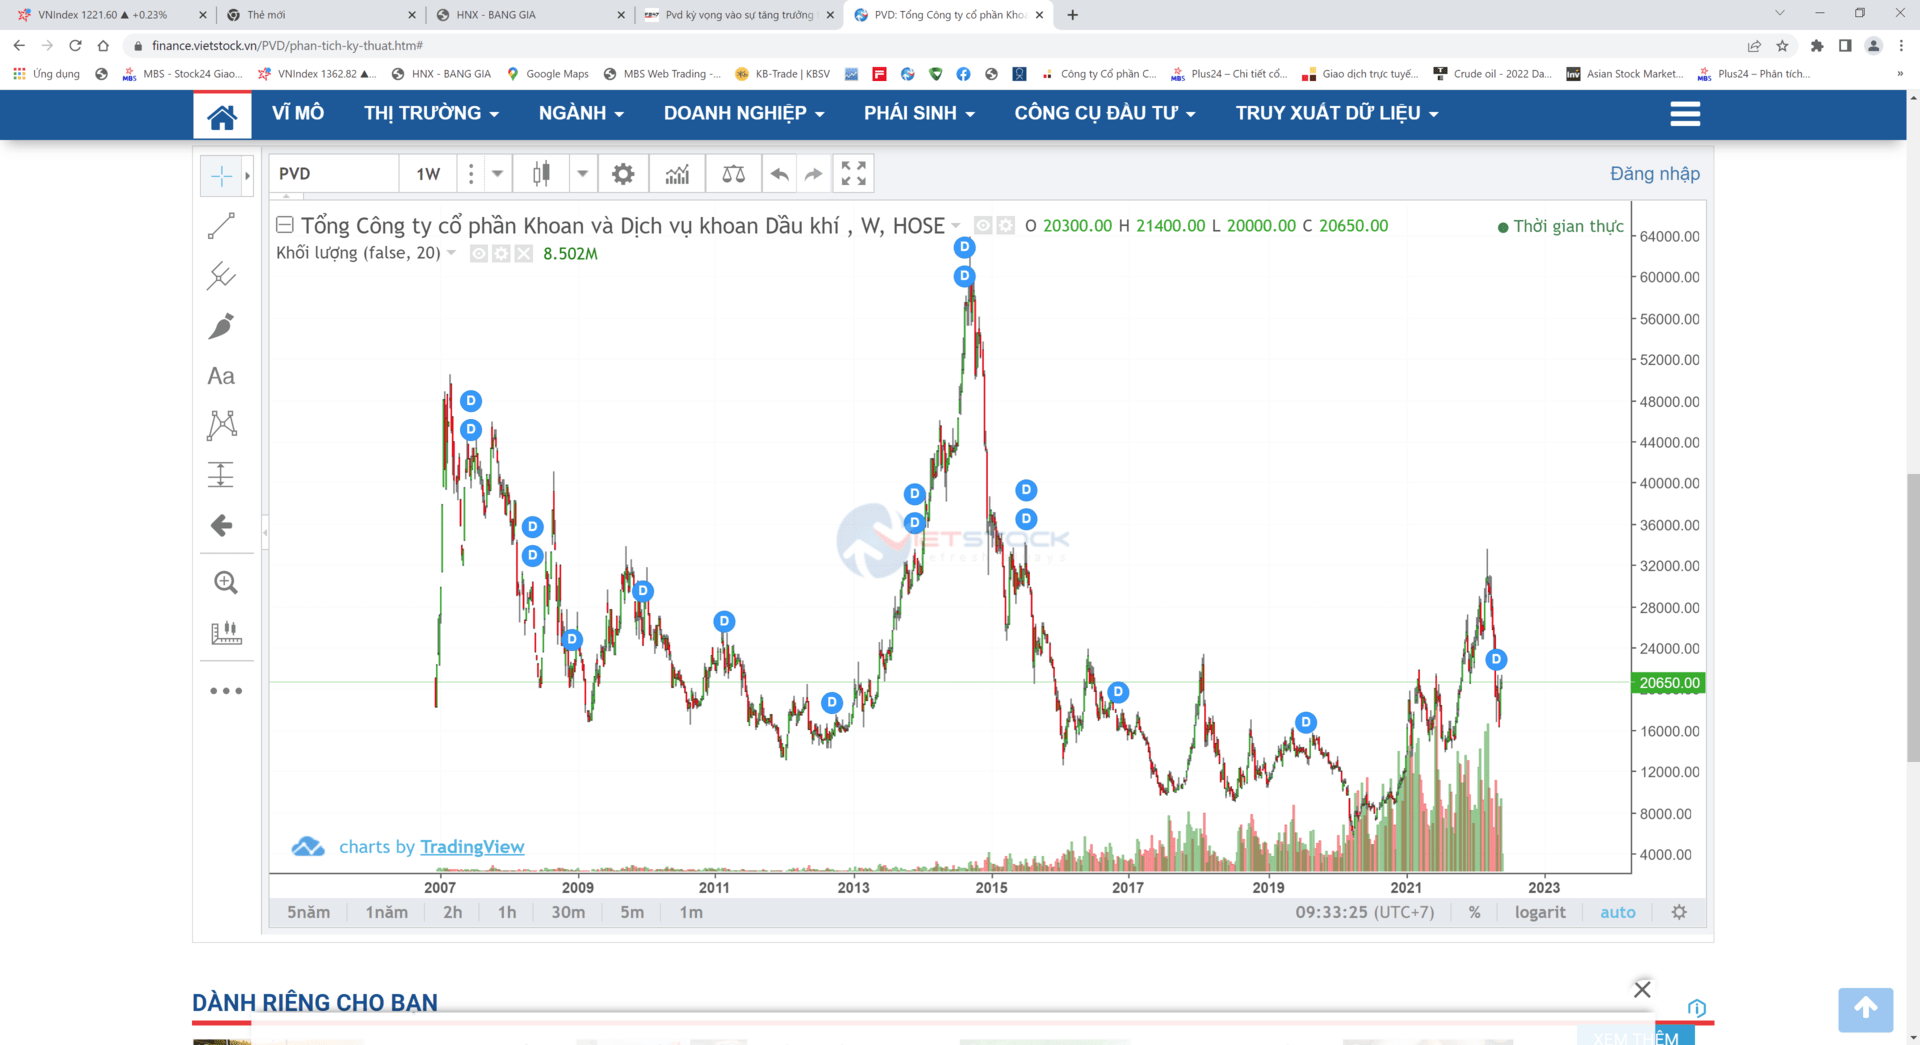This screenshot has width=1920, height=1045.
Task: Open chart settings gear in top toolbar
Action: point(623,174)
